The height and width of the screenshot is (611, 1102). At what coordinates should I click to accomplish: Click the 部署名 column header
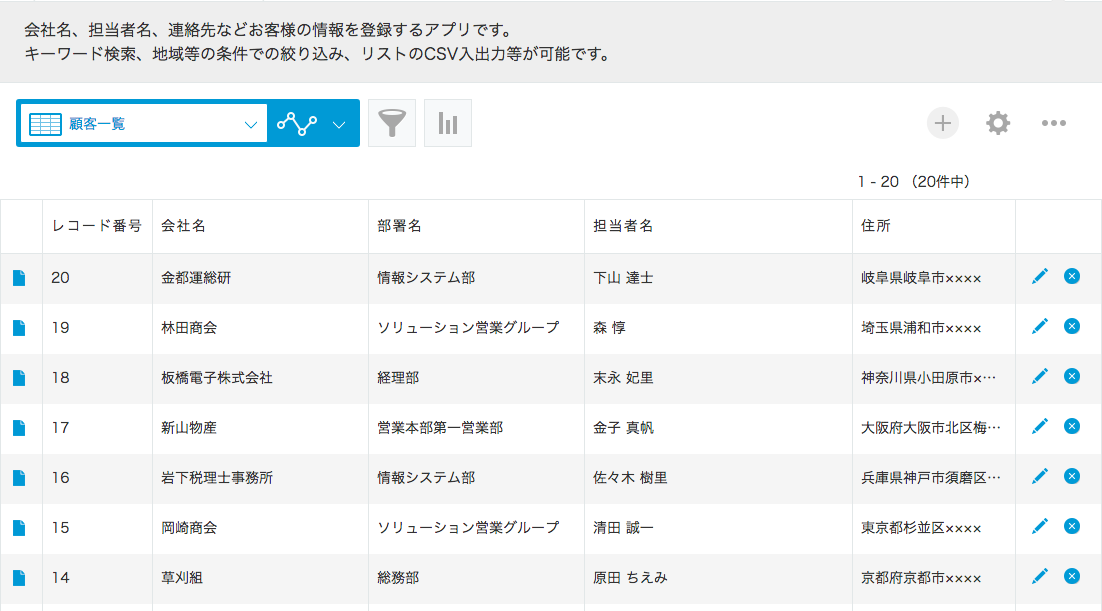click(400, 226)
